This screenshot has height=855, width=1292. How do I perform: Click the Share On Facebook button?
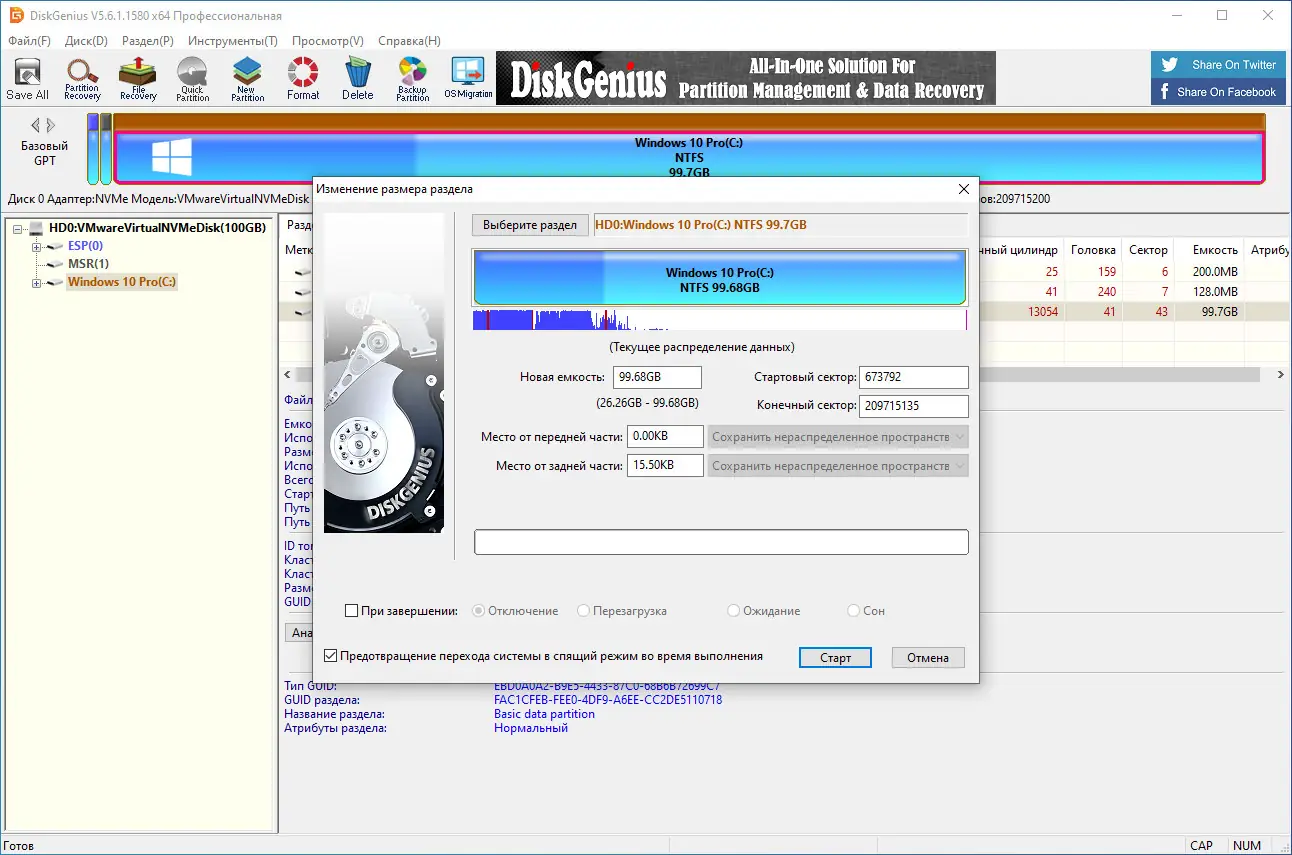pos(1217,92)
